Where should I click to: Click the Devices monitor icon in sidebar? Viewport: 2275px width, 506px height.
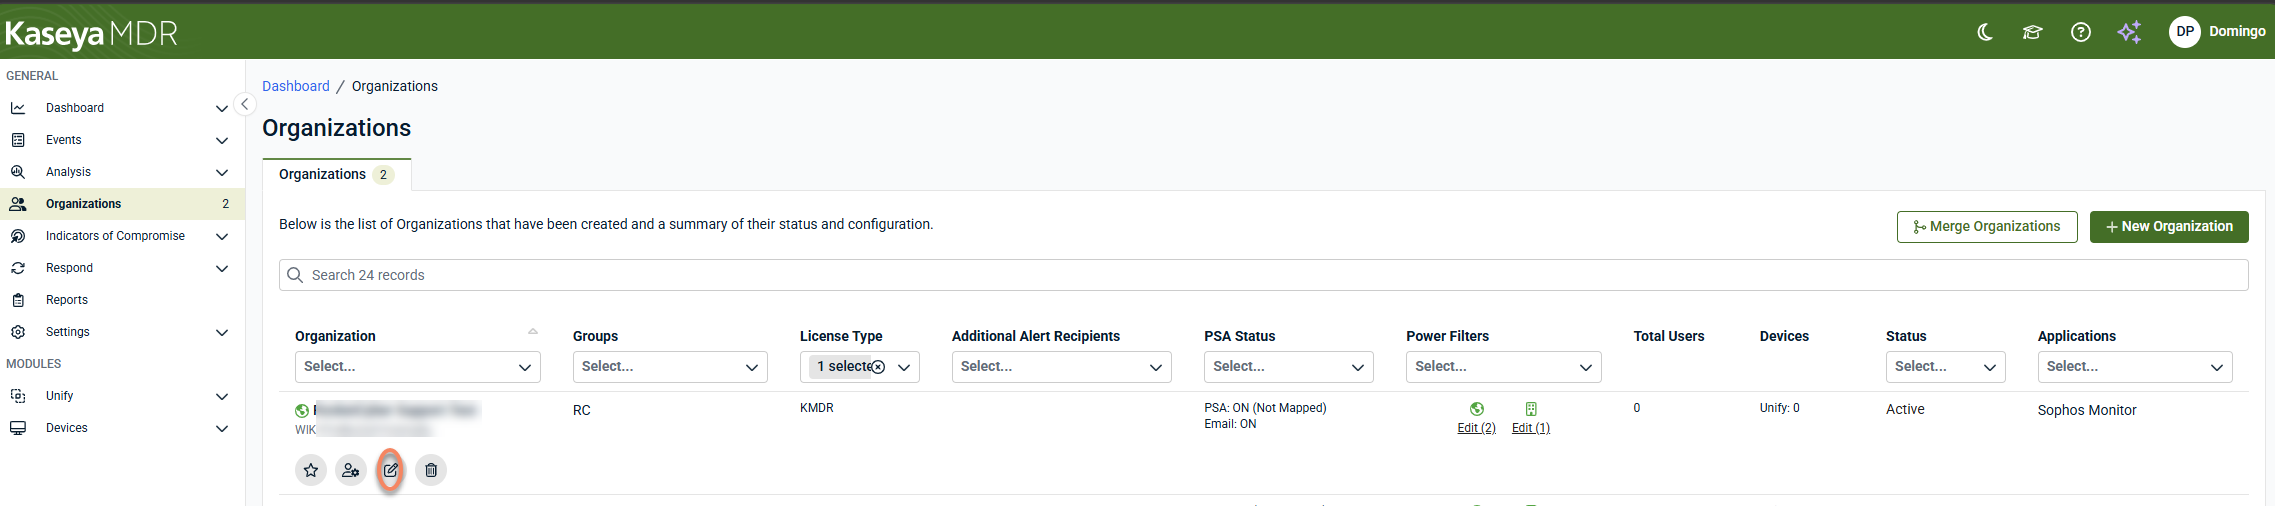(18, 428)
